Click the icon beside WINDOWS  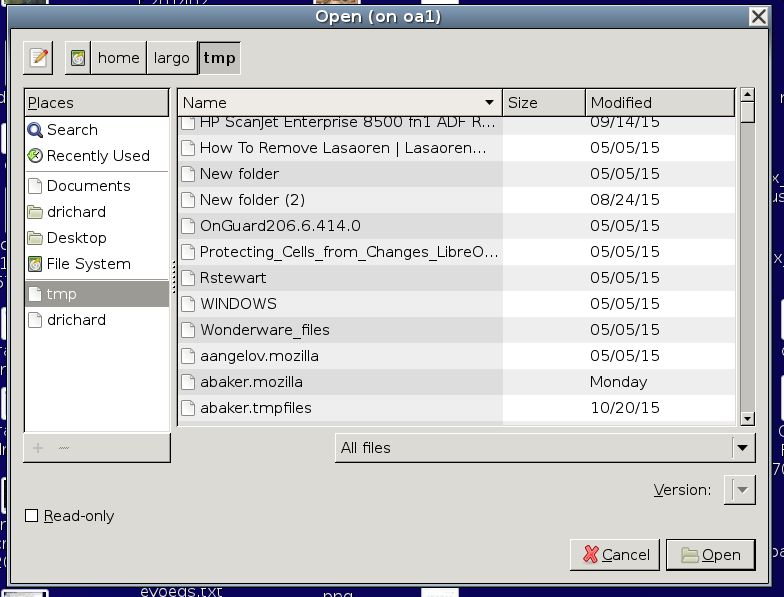[x=188, y=304]
